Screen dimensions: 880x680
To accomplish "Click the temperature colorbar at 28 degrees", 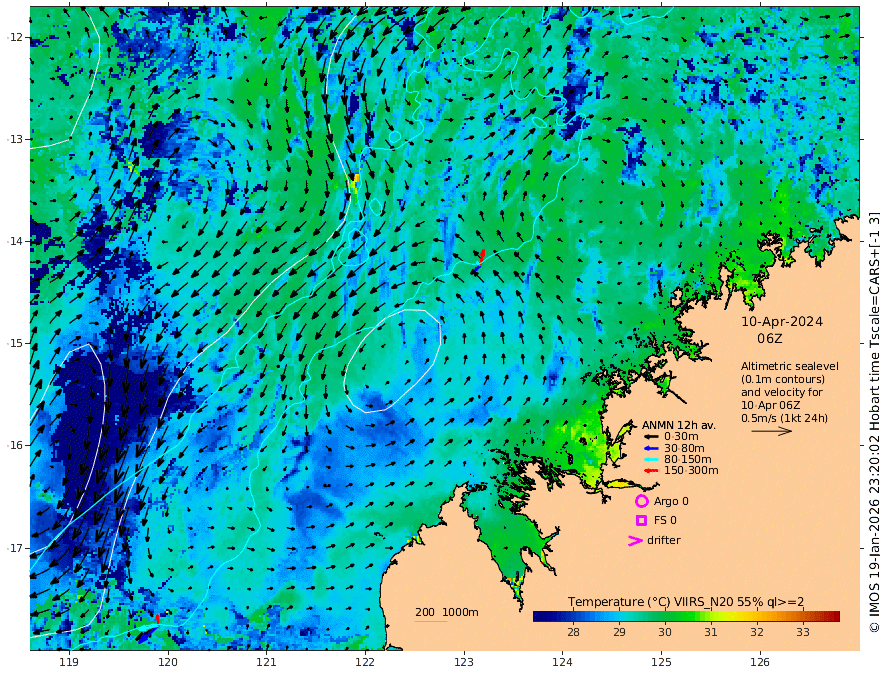I will point(573,617).
